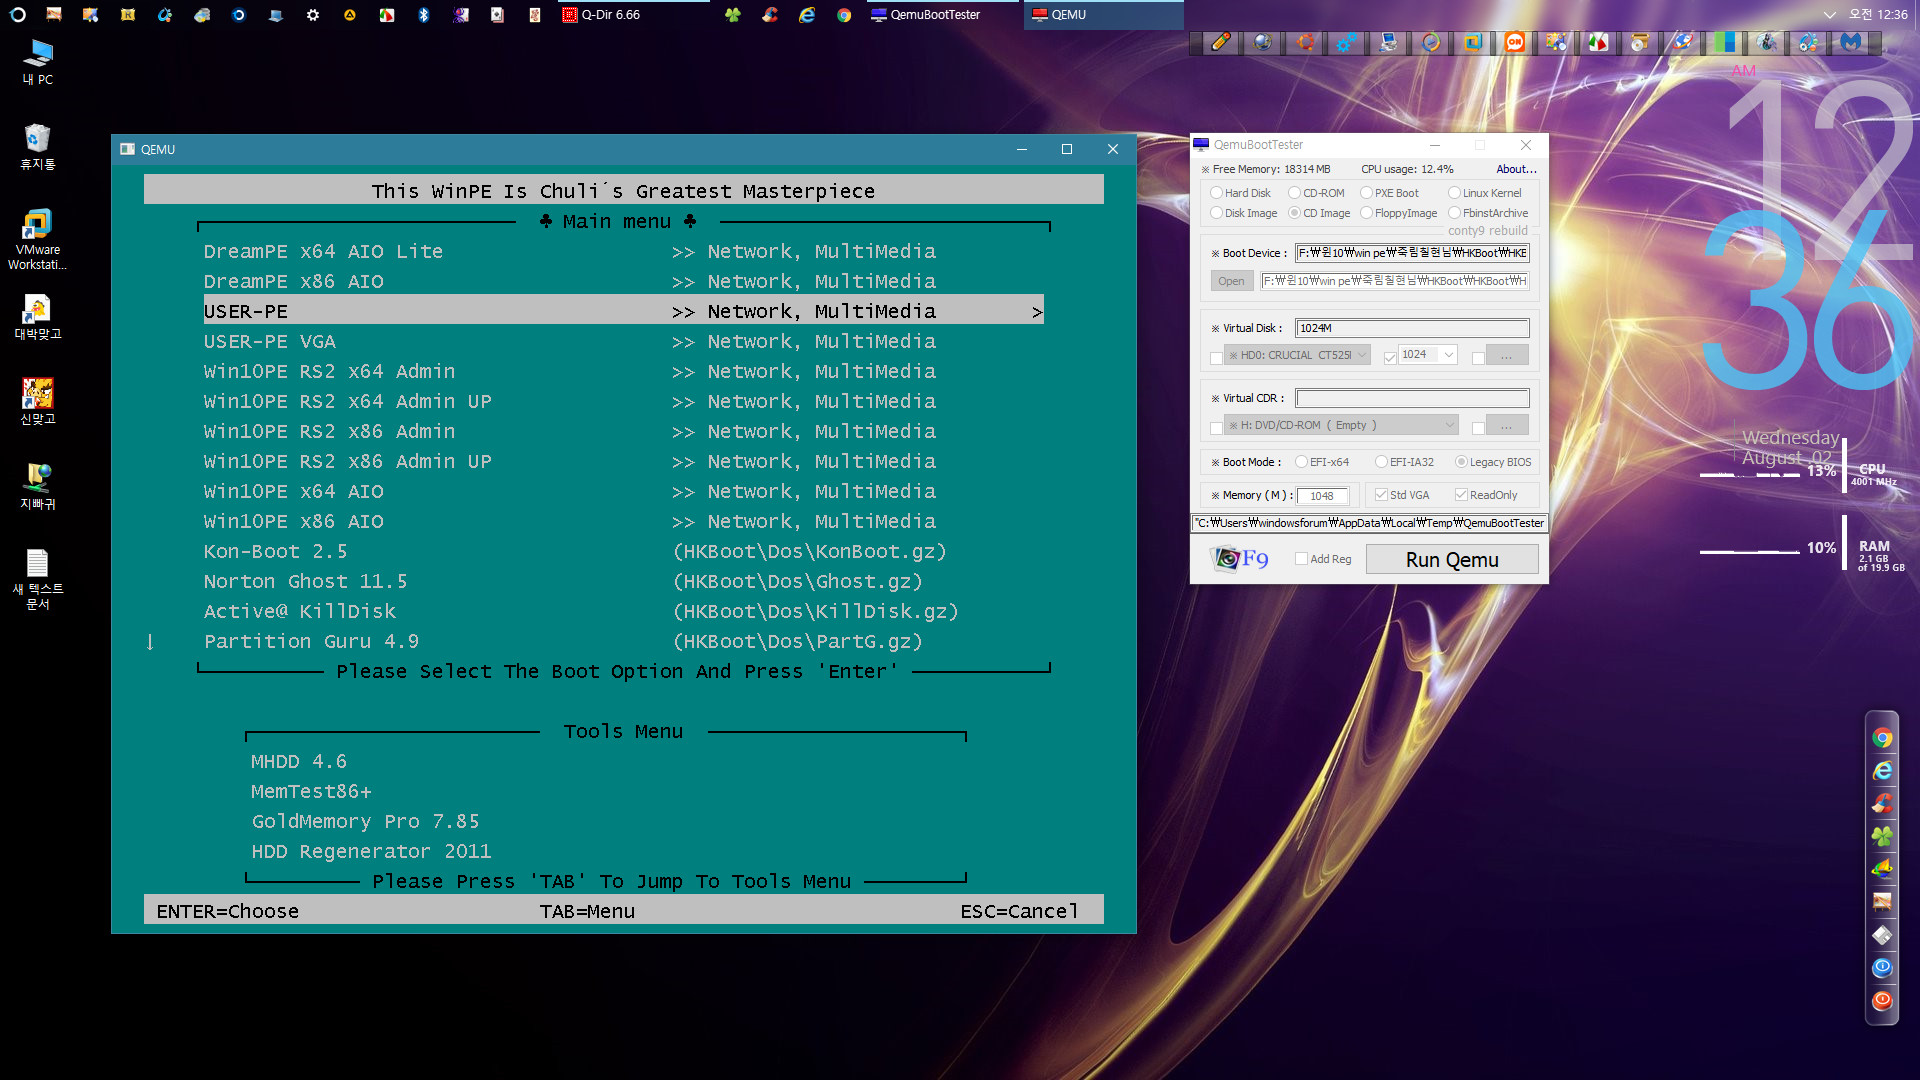Click the Virtual CDR path field
The image size is (1920, 1080).
[1412, 398]
